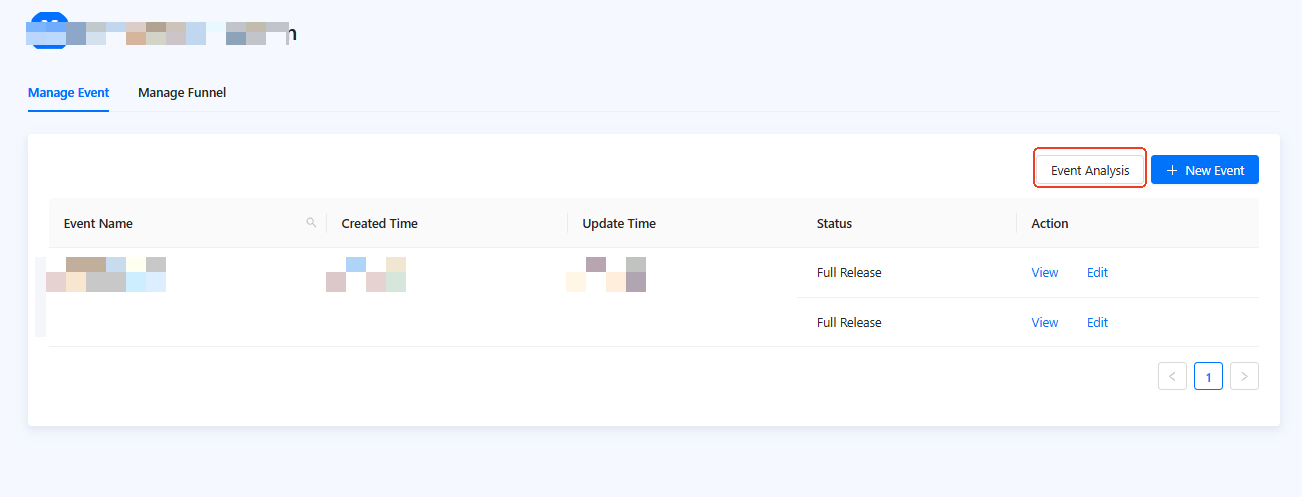Viewport: 1302px width, 497px height.
Task: Click the search icon in Event Name column
Action: tap(311, 223)
